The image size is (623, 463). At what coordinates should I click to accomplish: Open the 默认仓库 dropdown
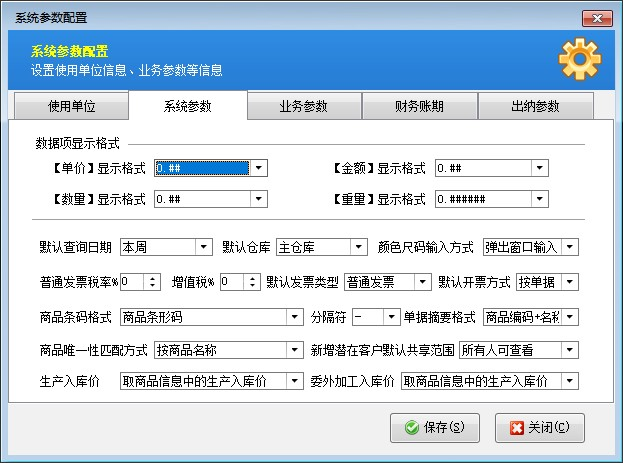pyautogui.click(x=359, y=247)
